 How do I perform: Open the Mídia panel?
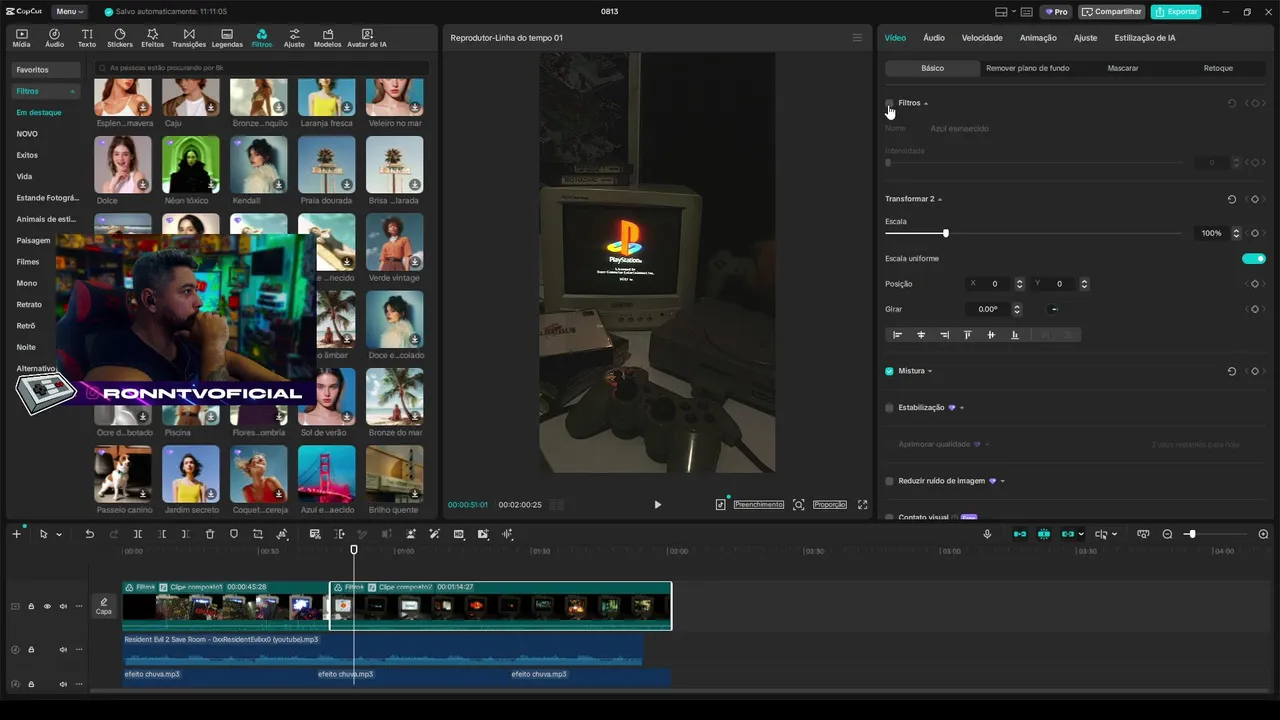(21, 38)
